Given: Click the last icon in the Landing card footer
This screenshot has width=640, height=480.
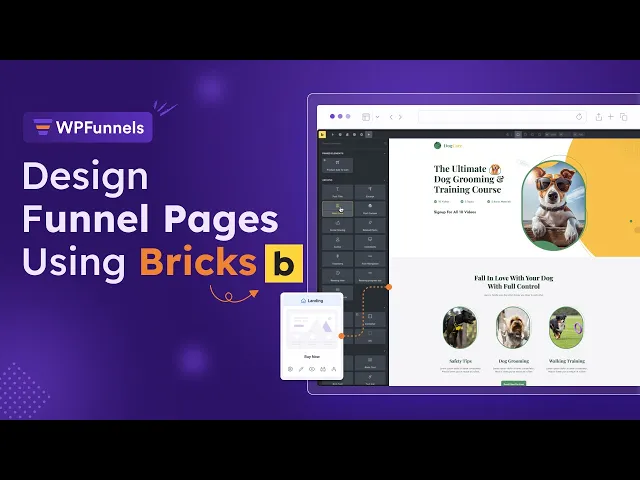Looking at the screenshot, I should [333, 369].
